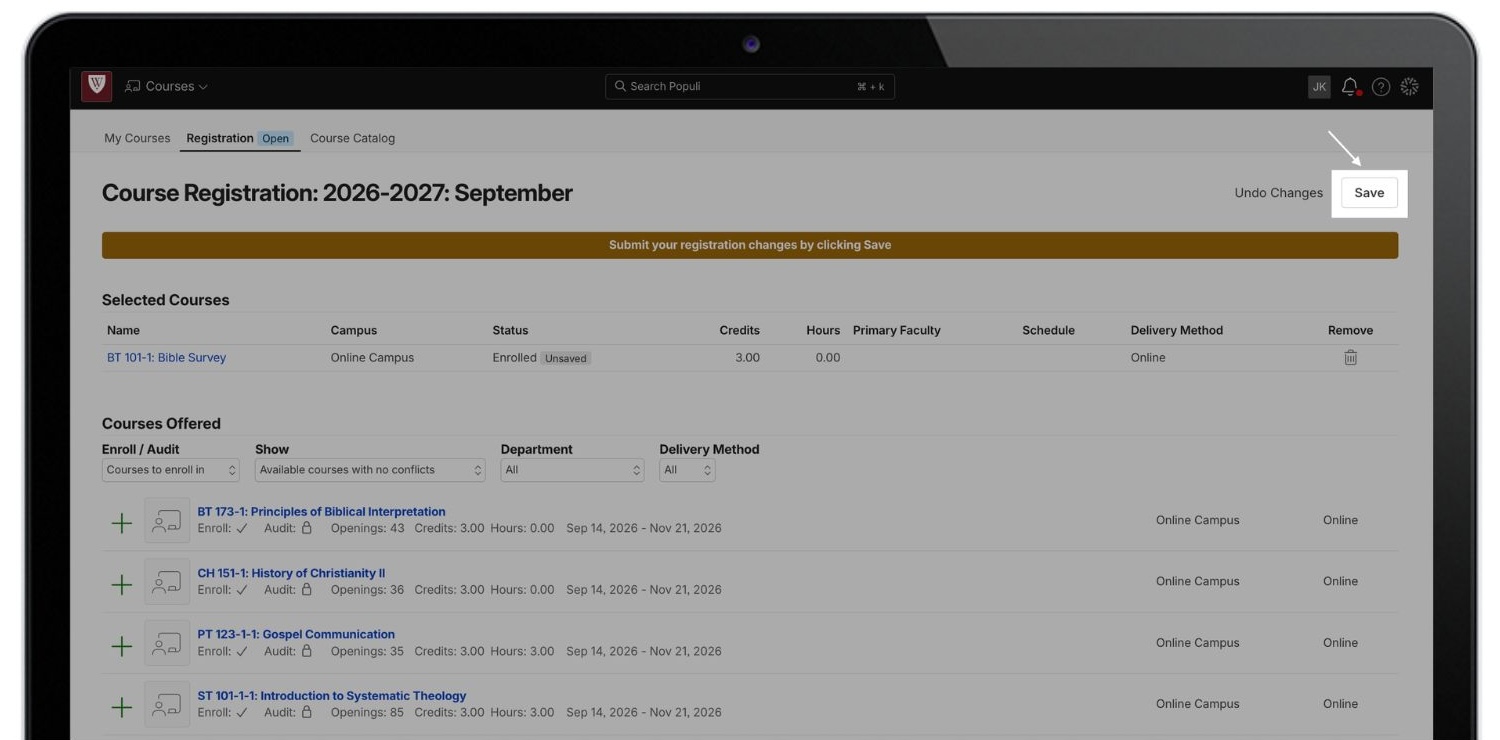Click the enroll checkmark for PT 123-1-1
This screenshot has width=1500, height=740.
[x=242, y=652]
